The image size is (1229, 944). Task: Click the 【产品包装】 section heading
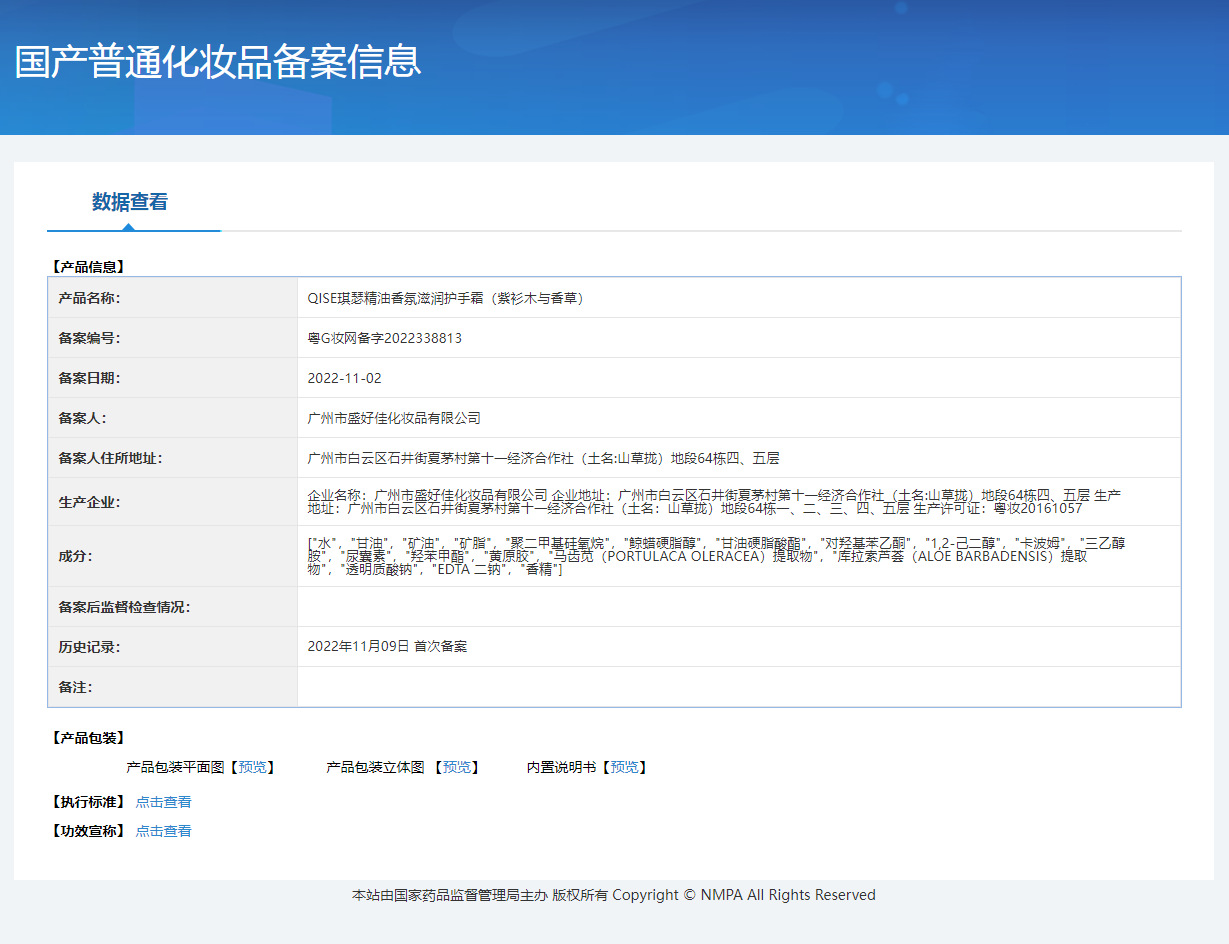pyautogui.click(x=87, y=738)
